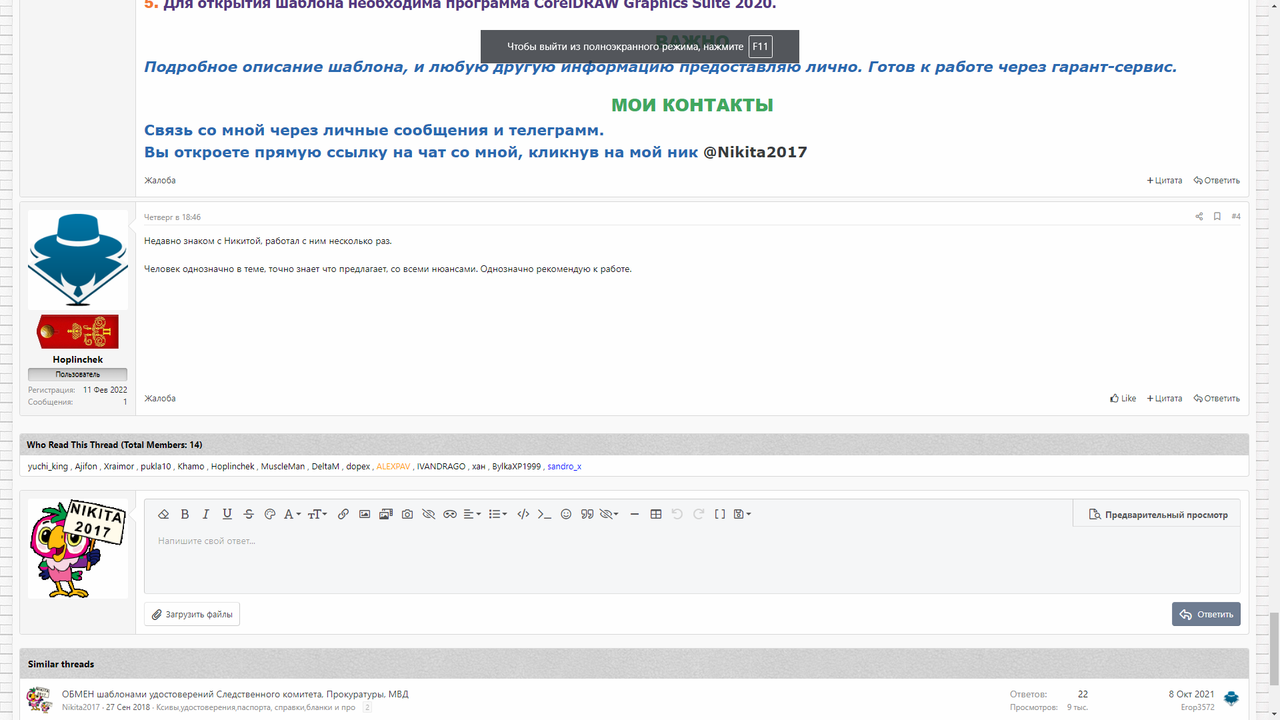Toggle bold formatting in reply editor
Viewport: 1280px width, 720px height.
point(185,514)
